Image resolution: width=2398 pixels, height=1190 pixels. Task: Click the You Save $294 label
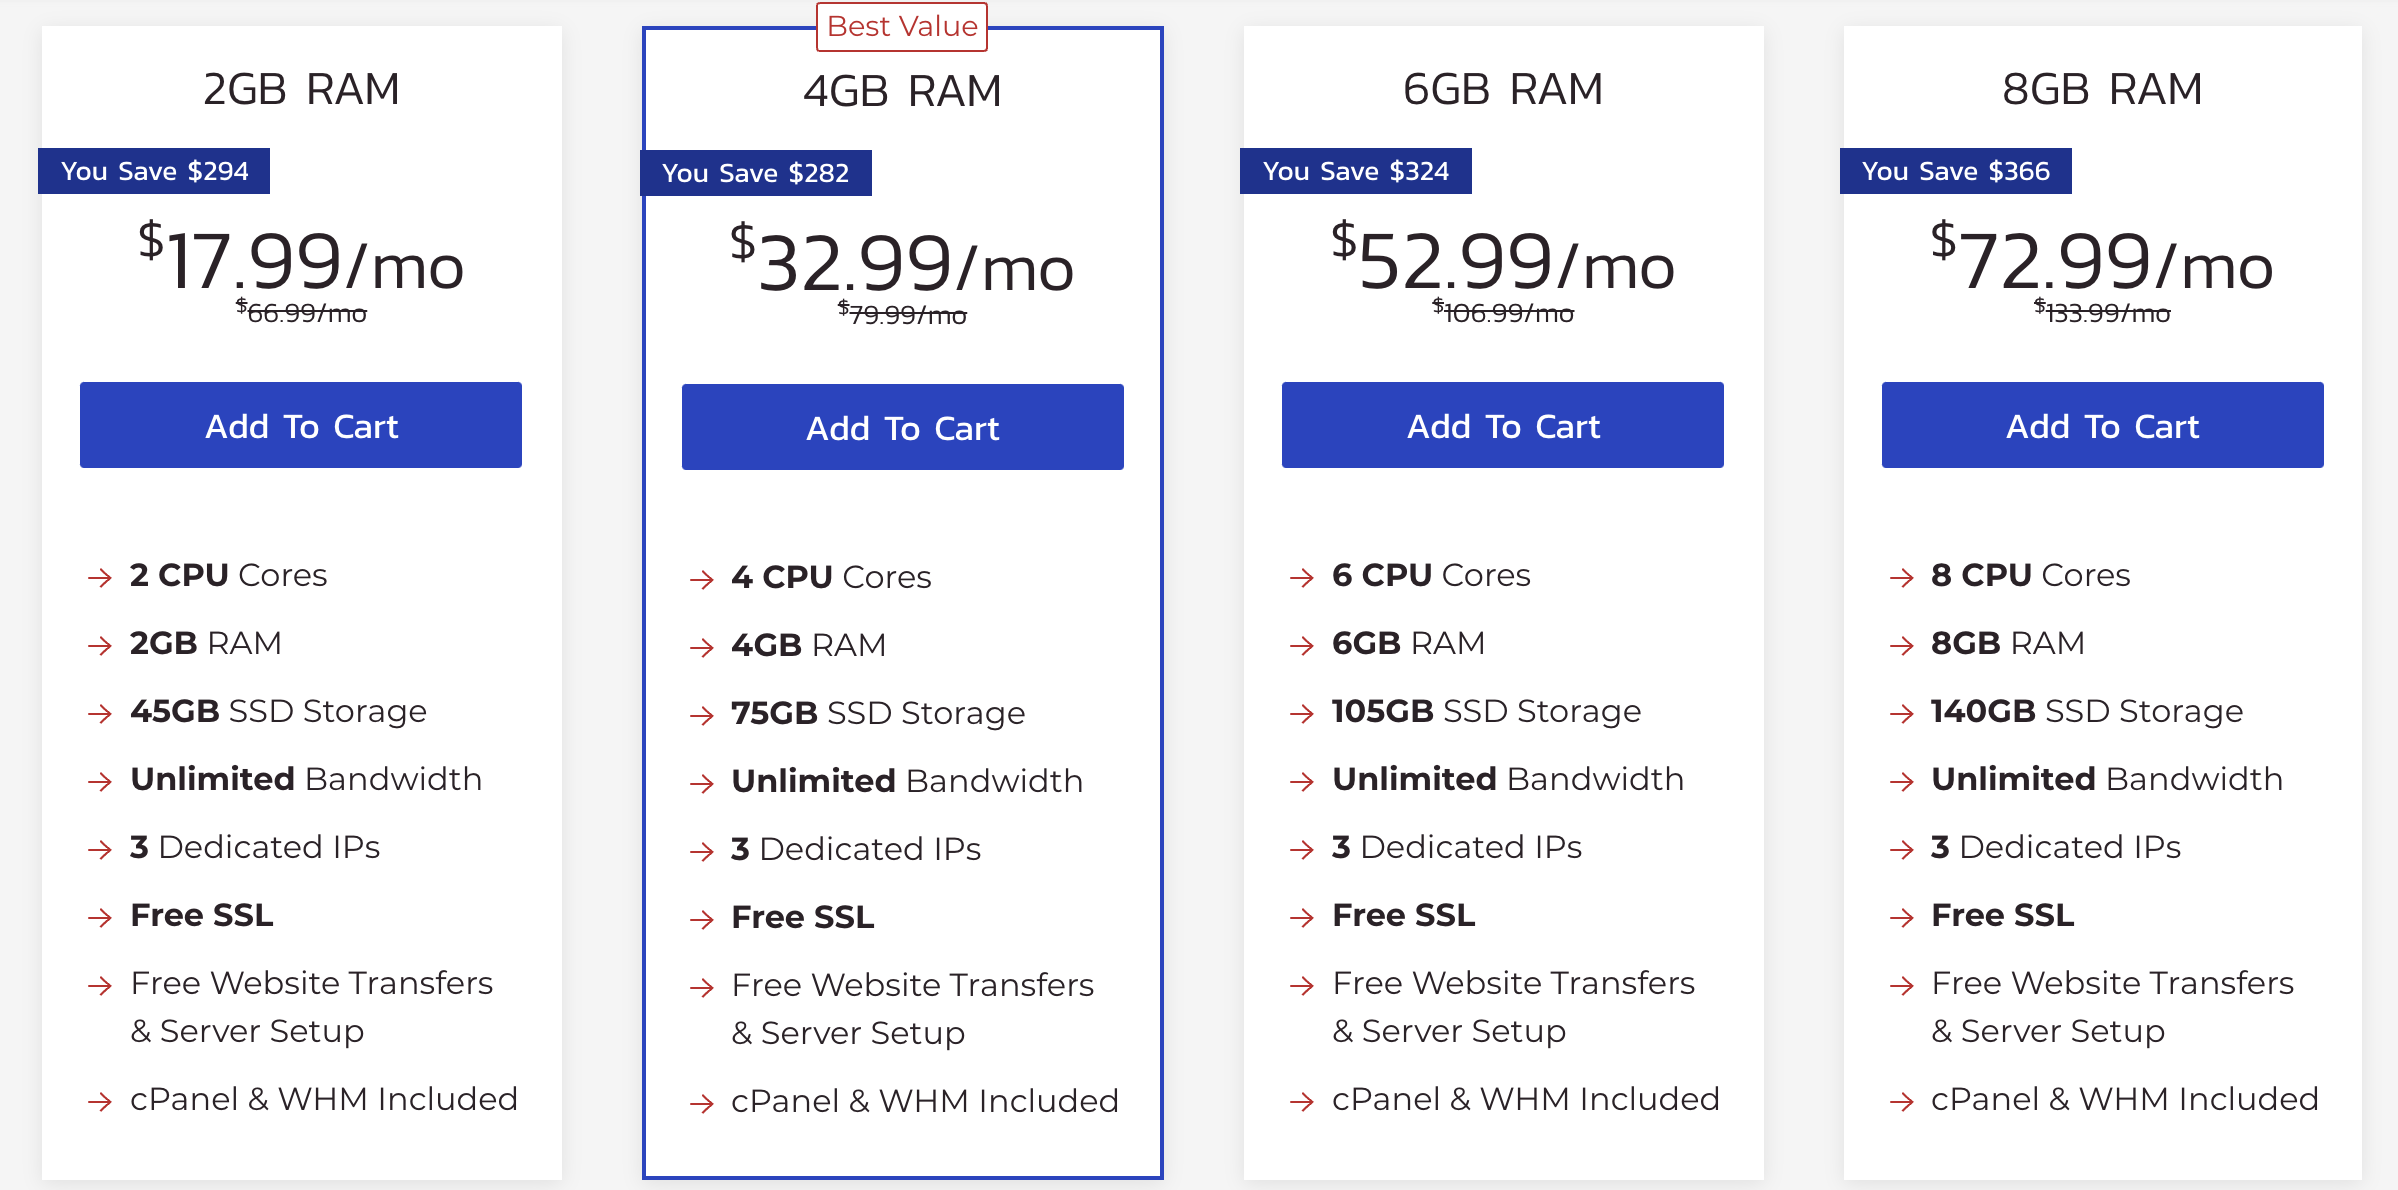pos(154,171)
